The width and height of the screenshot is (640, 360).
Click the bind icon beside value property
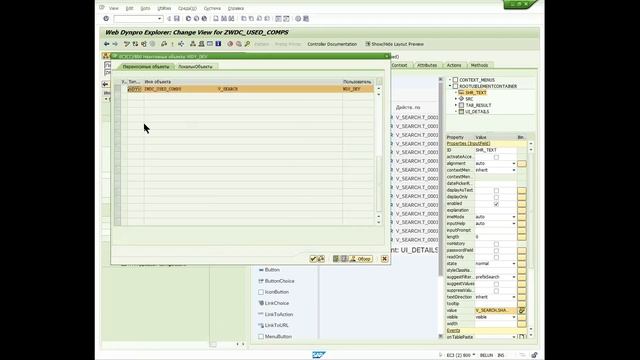[x=522, y=311]
